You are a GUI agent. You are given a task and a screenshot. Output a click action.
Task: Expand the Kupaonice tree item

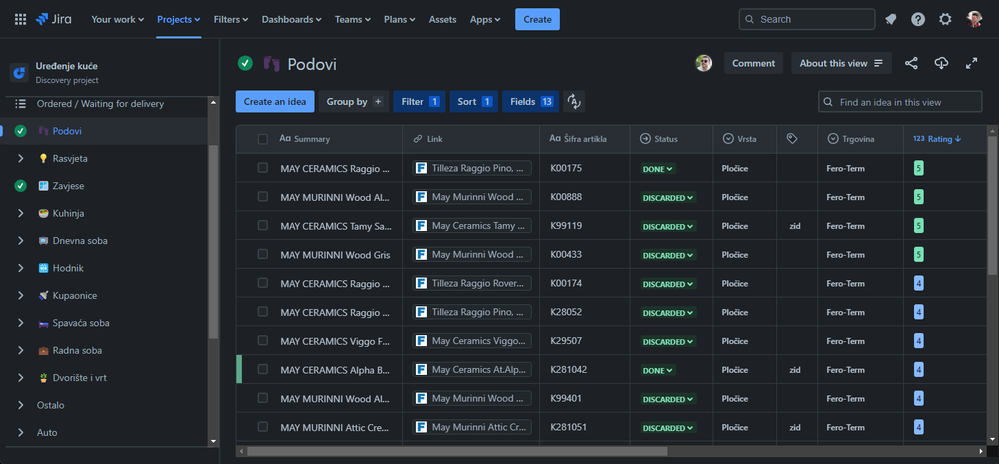click(x=21, y=296)
